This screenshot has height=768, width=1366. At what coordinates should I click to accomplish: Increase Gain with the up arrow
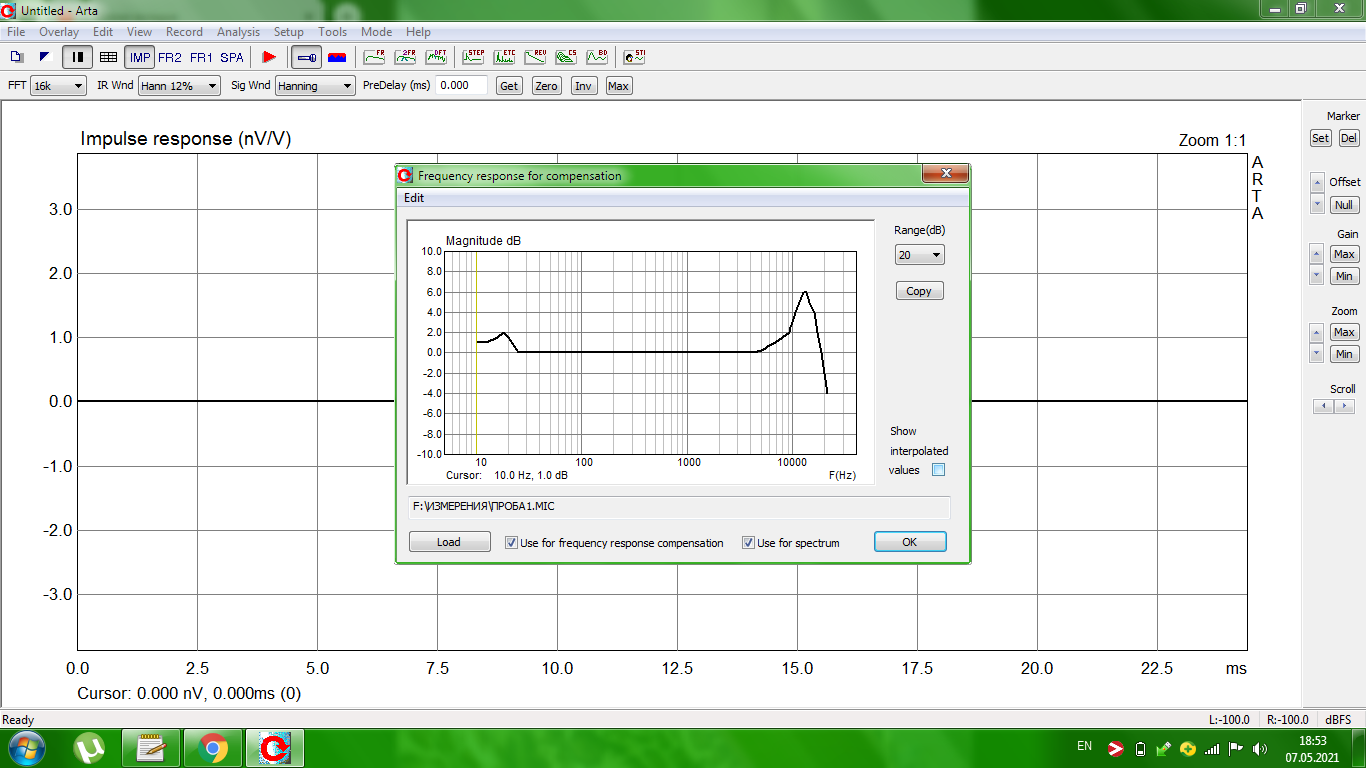click(x=1317, y=254)
